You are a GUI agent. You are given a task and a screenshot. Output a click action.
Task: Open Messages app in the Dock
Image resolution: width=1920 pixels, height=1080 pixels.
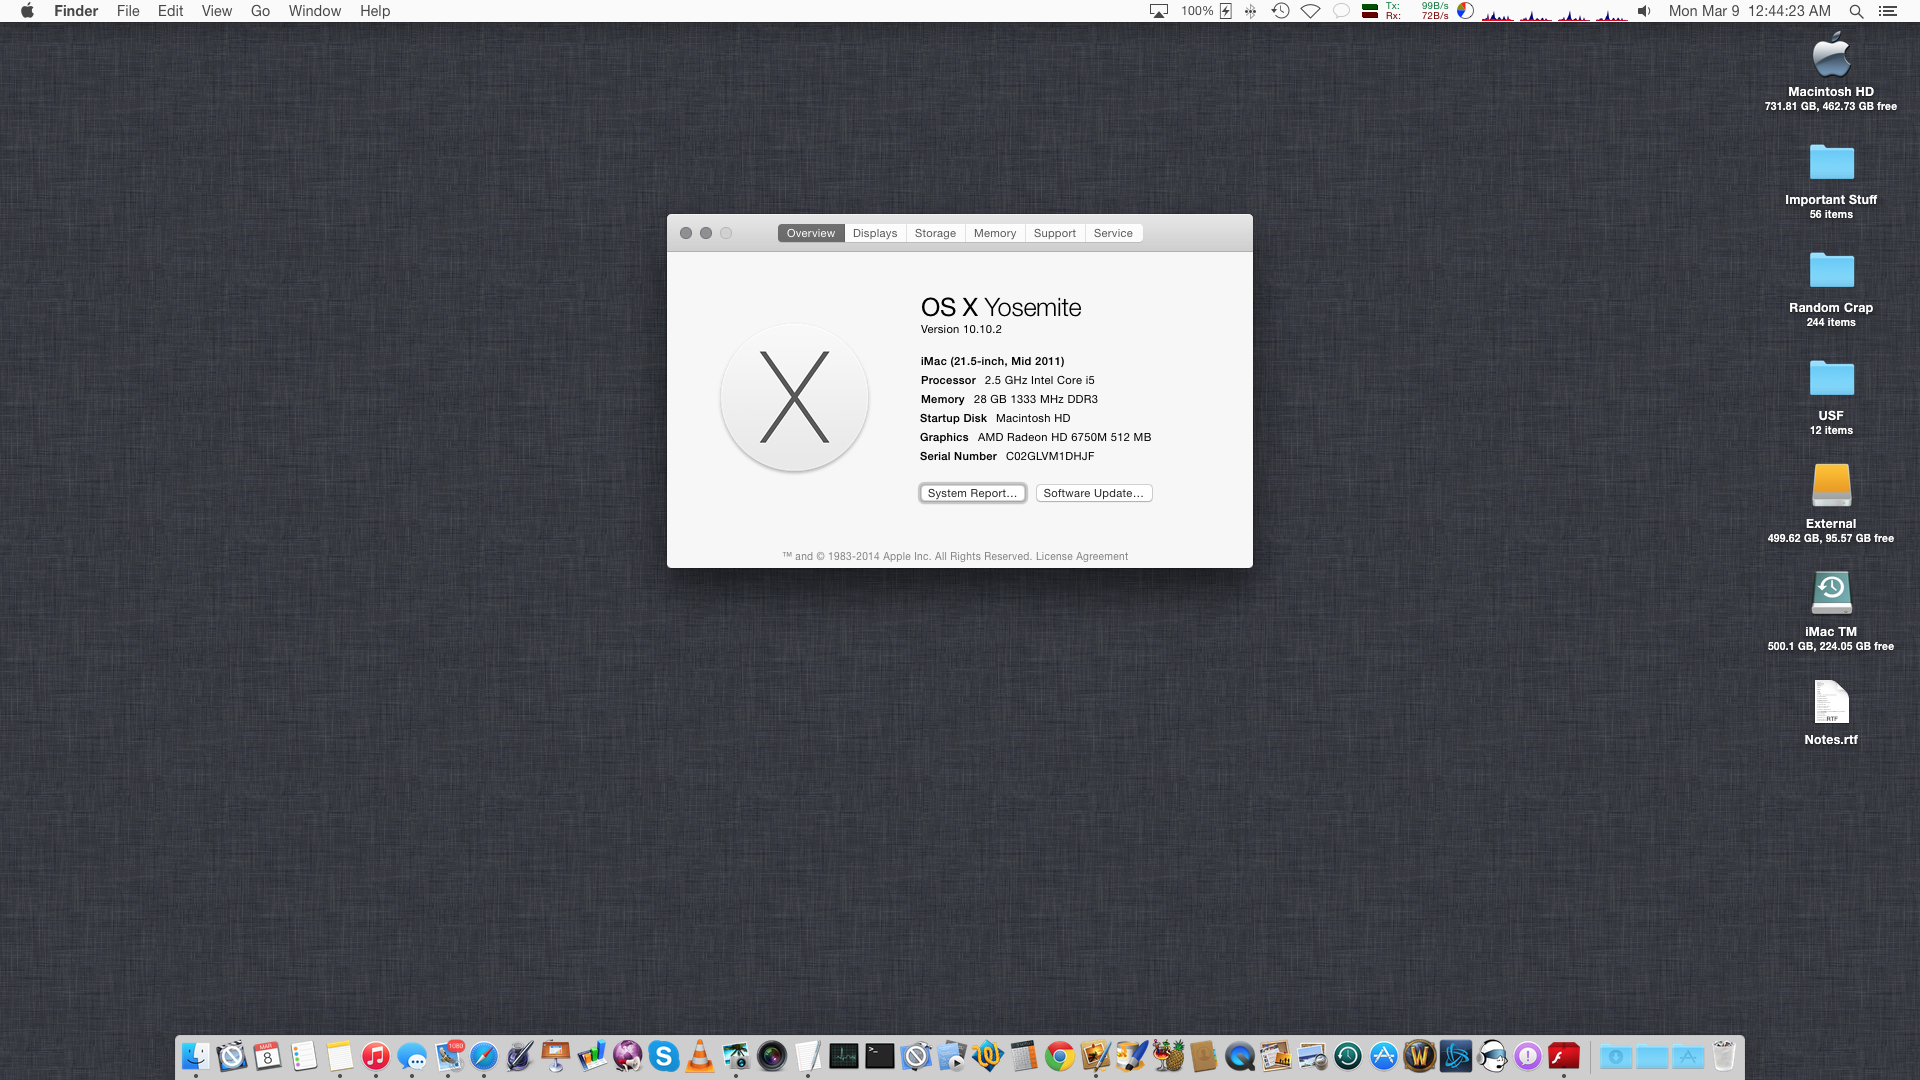click(412, 1056)
